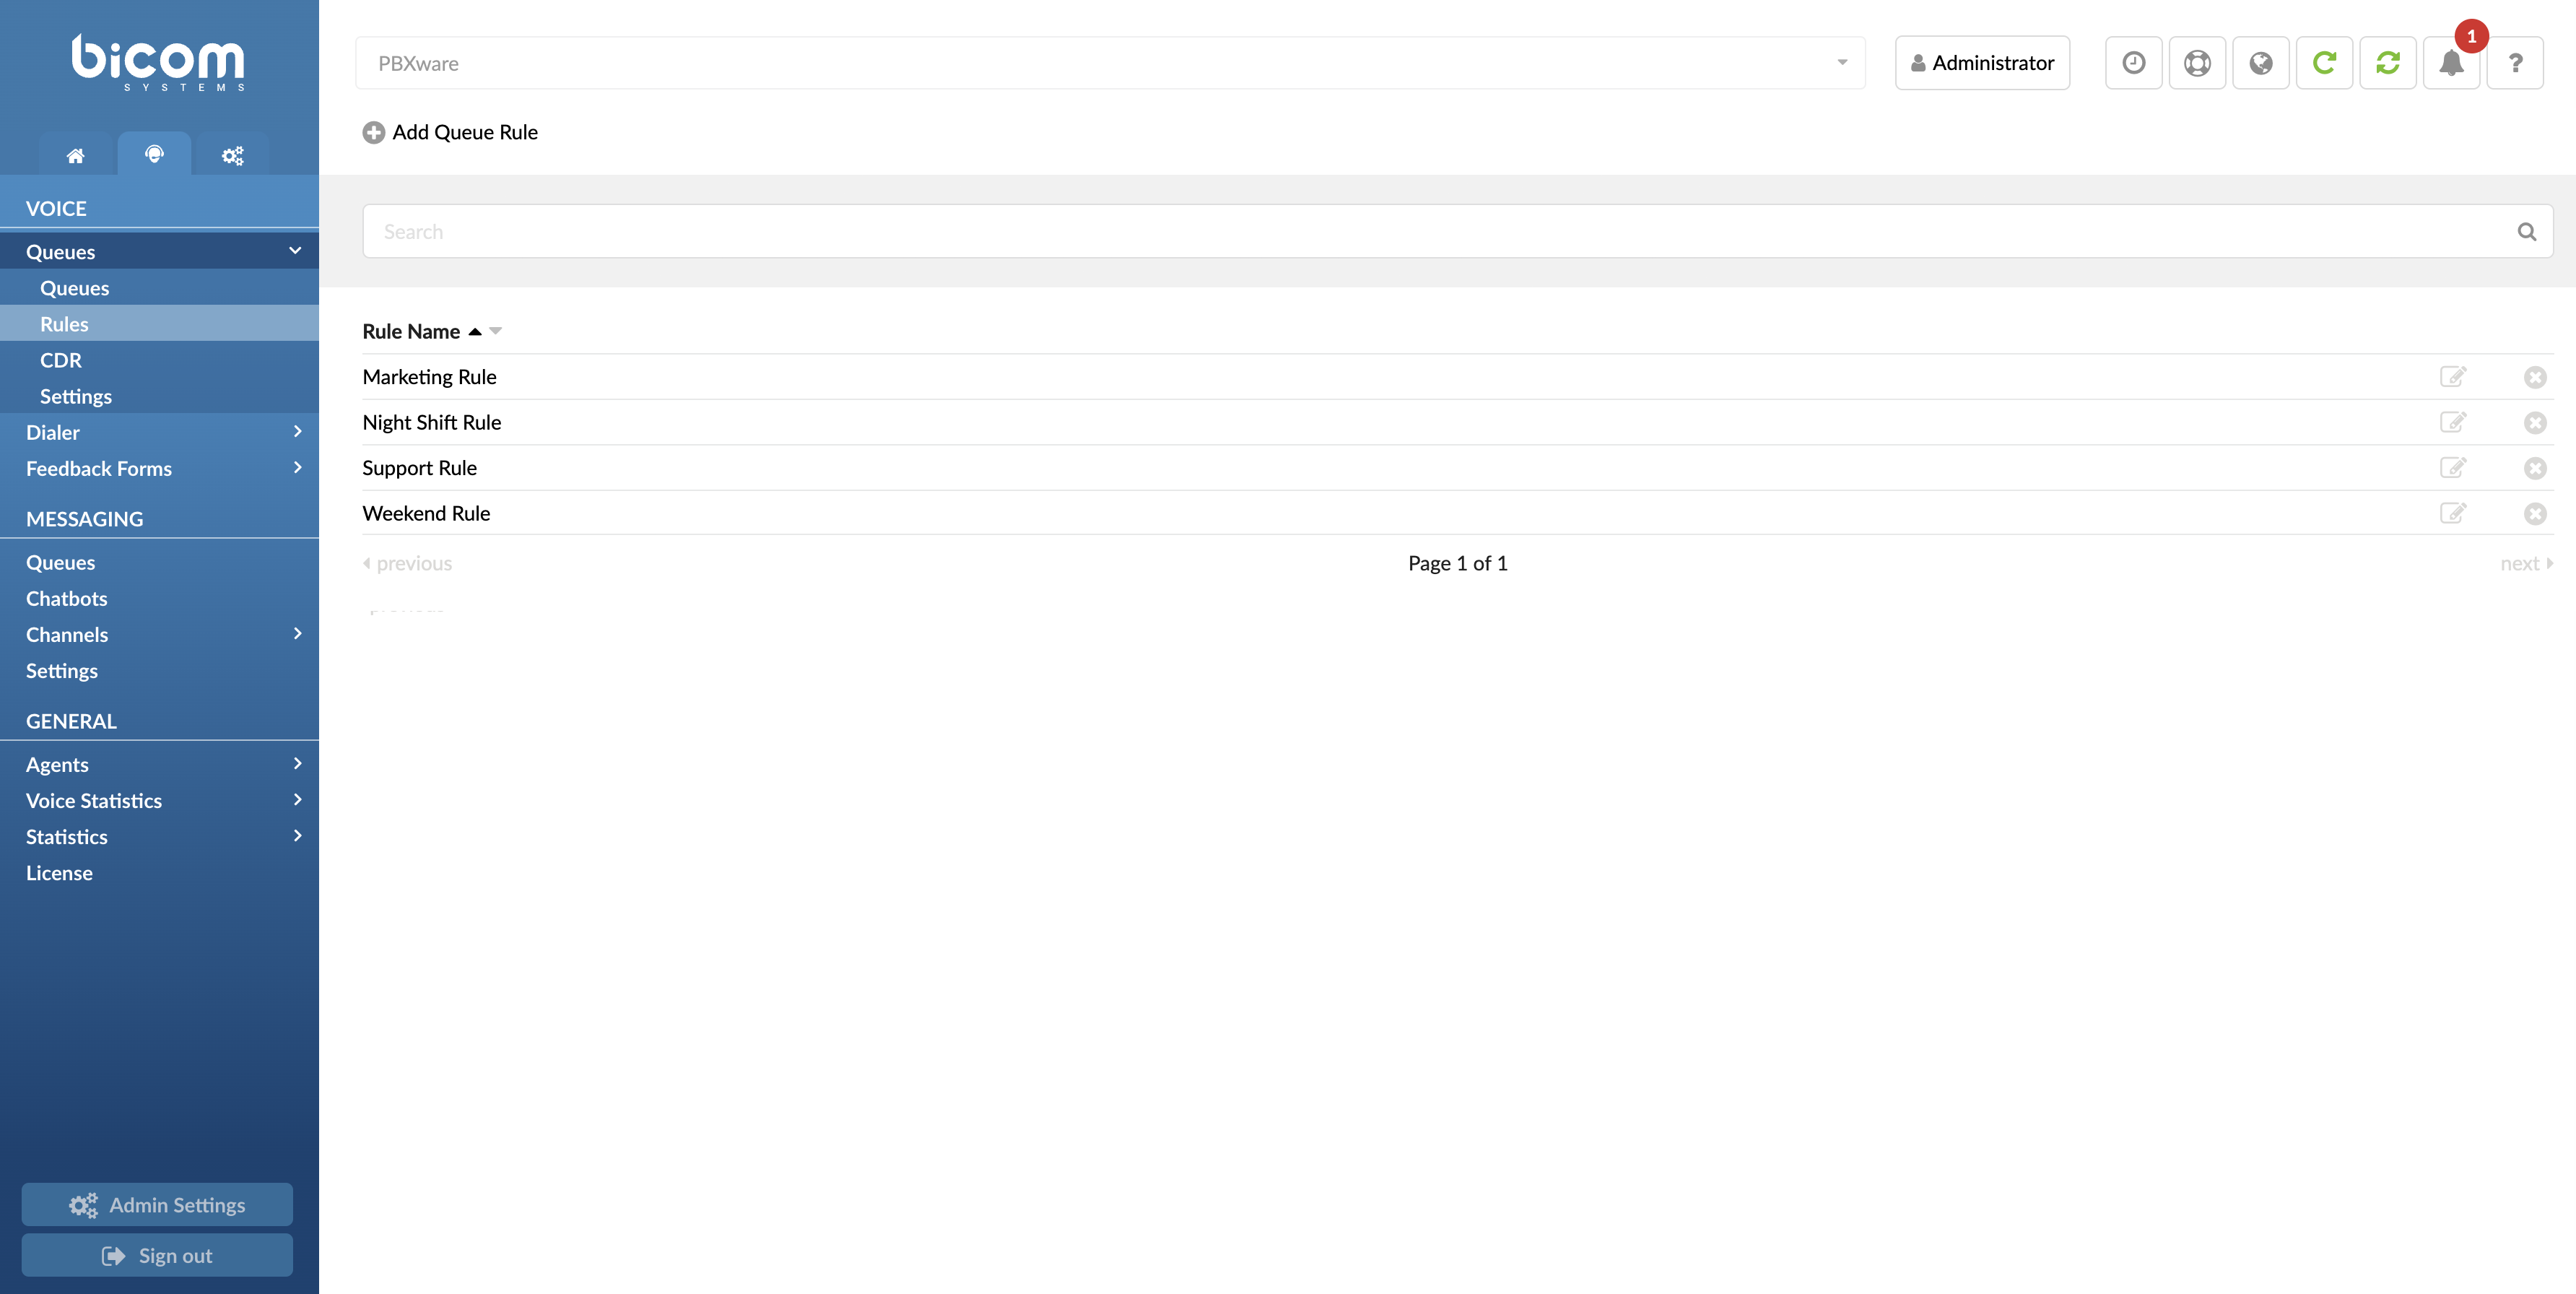2576x1294 pixels.
Task: Select the Night Shift Rule name
Action: [x=431, y=422]
